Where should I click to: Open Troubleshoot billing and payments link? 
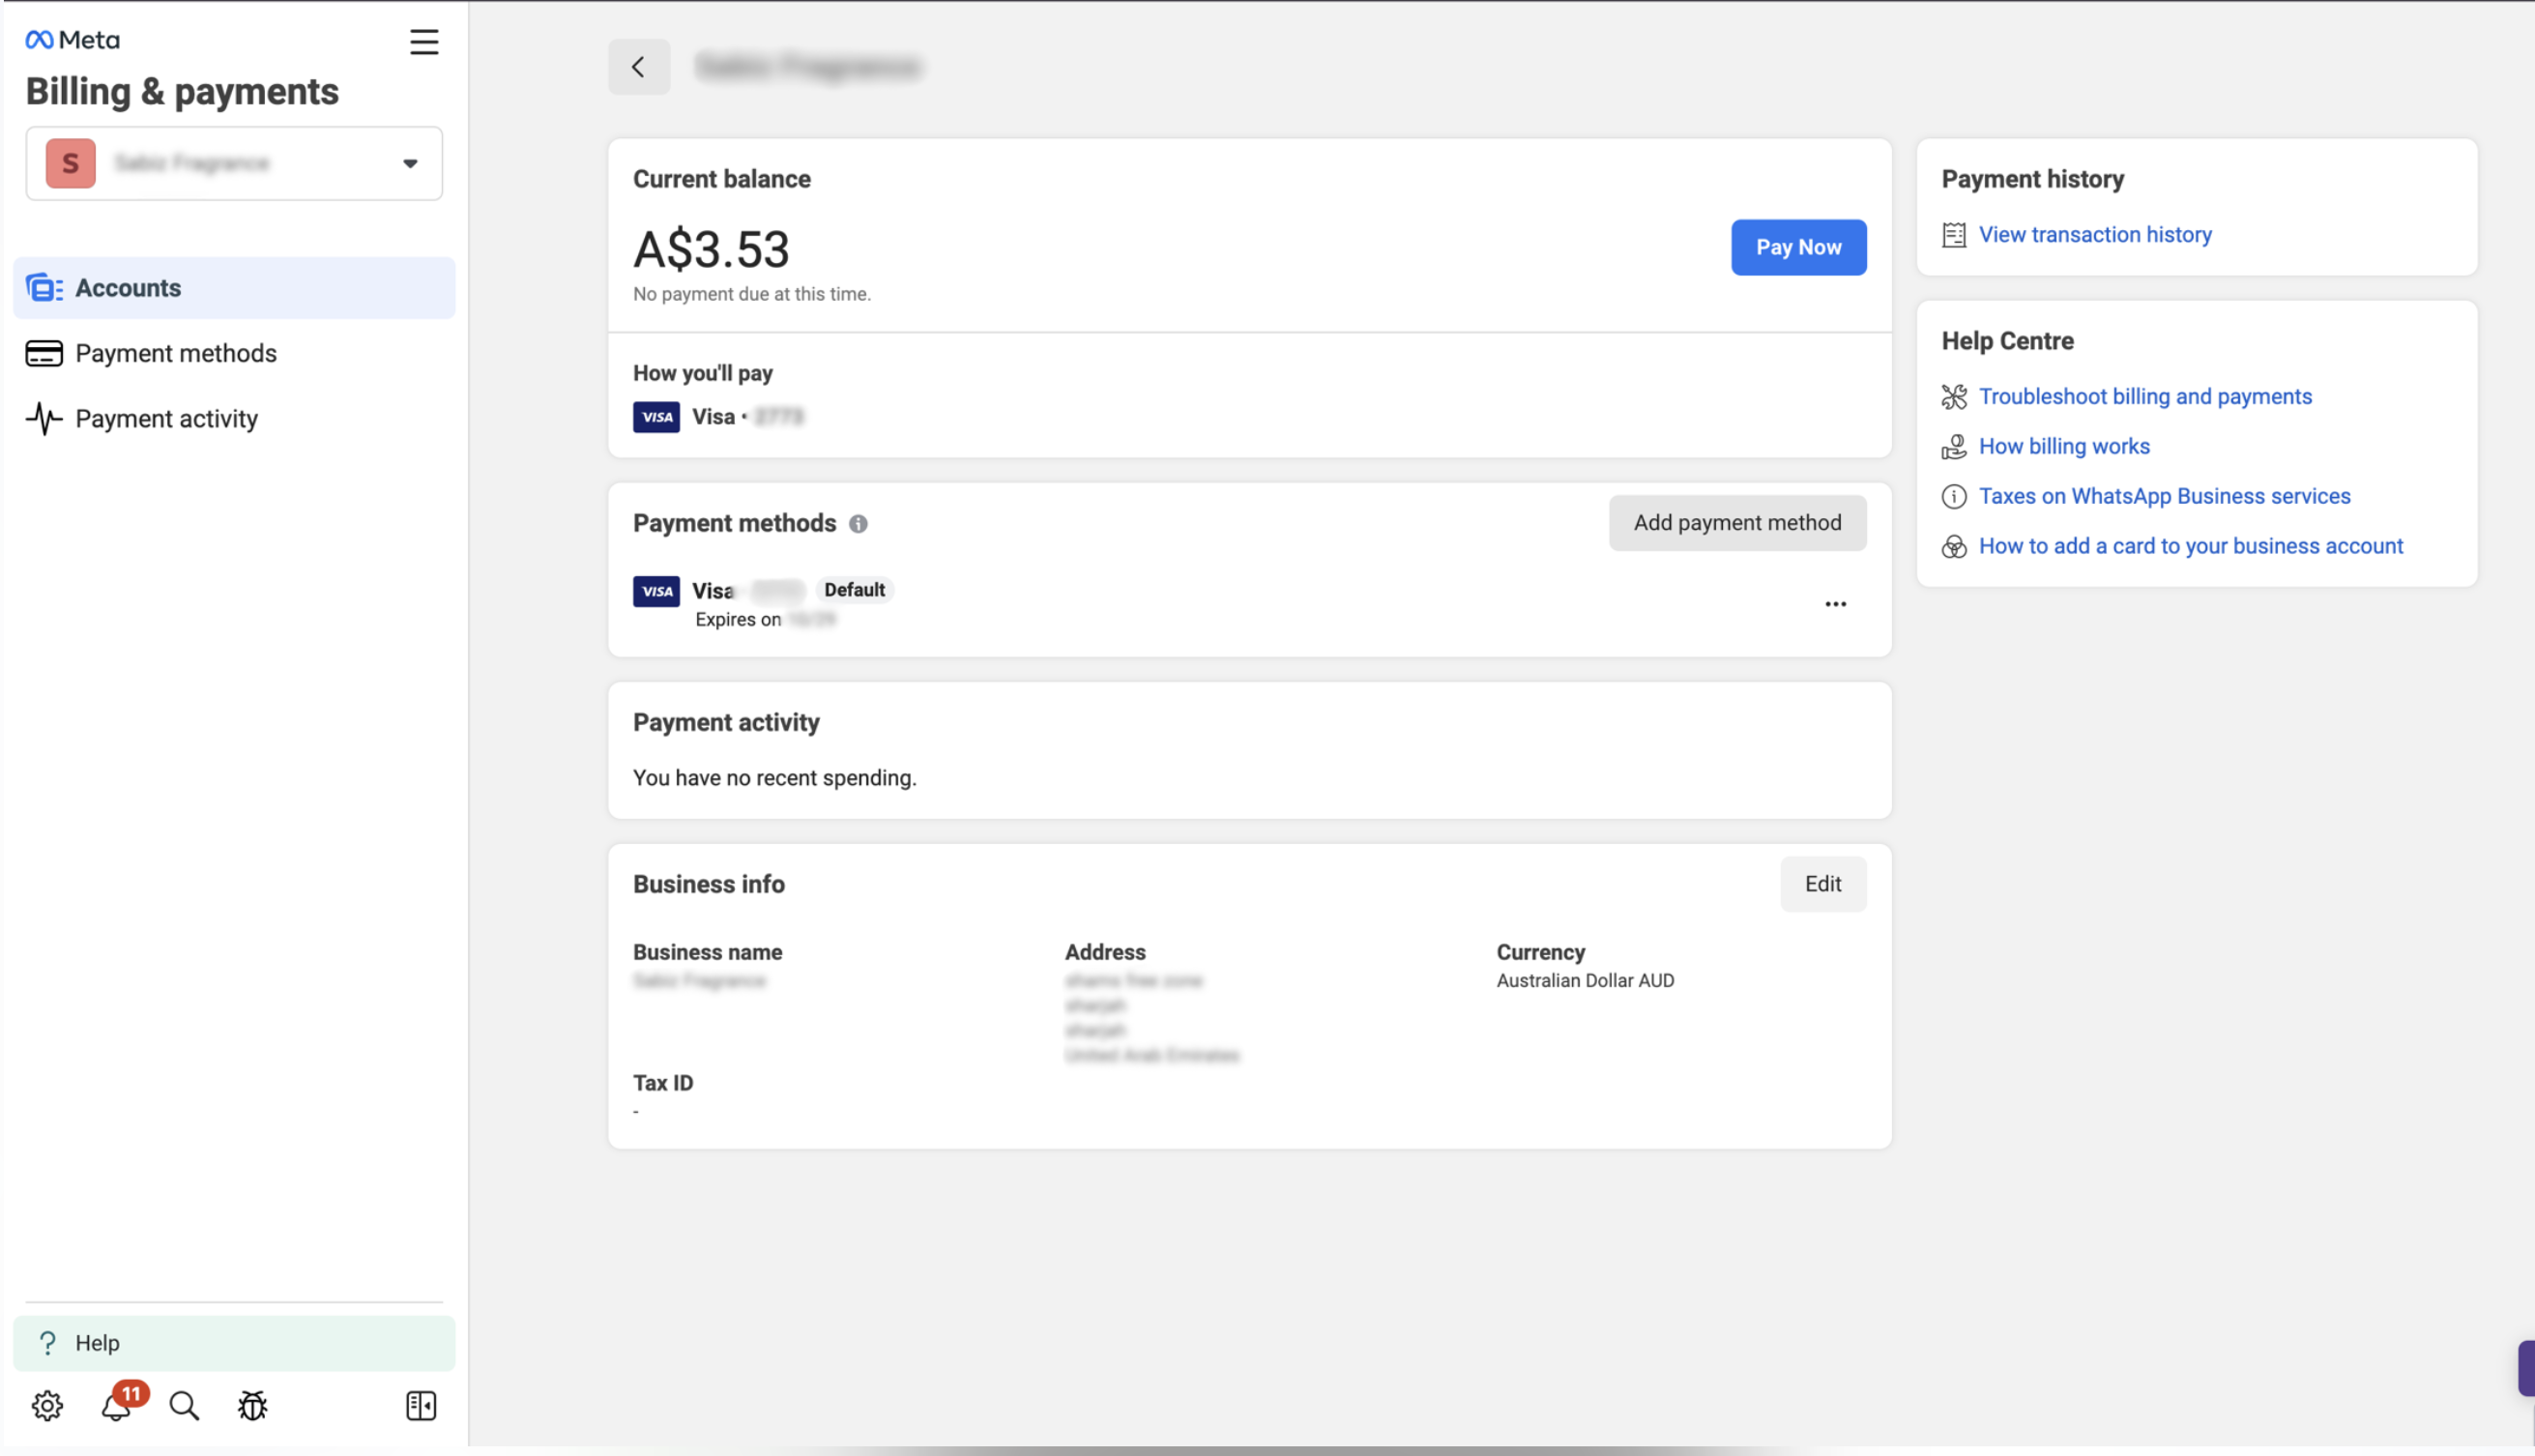point(2144,396)
